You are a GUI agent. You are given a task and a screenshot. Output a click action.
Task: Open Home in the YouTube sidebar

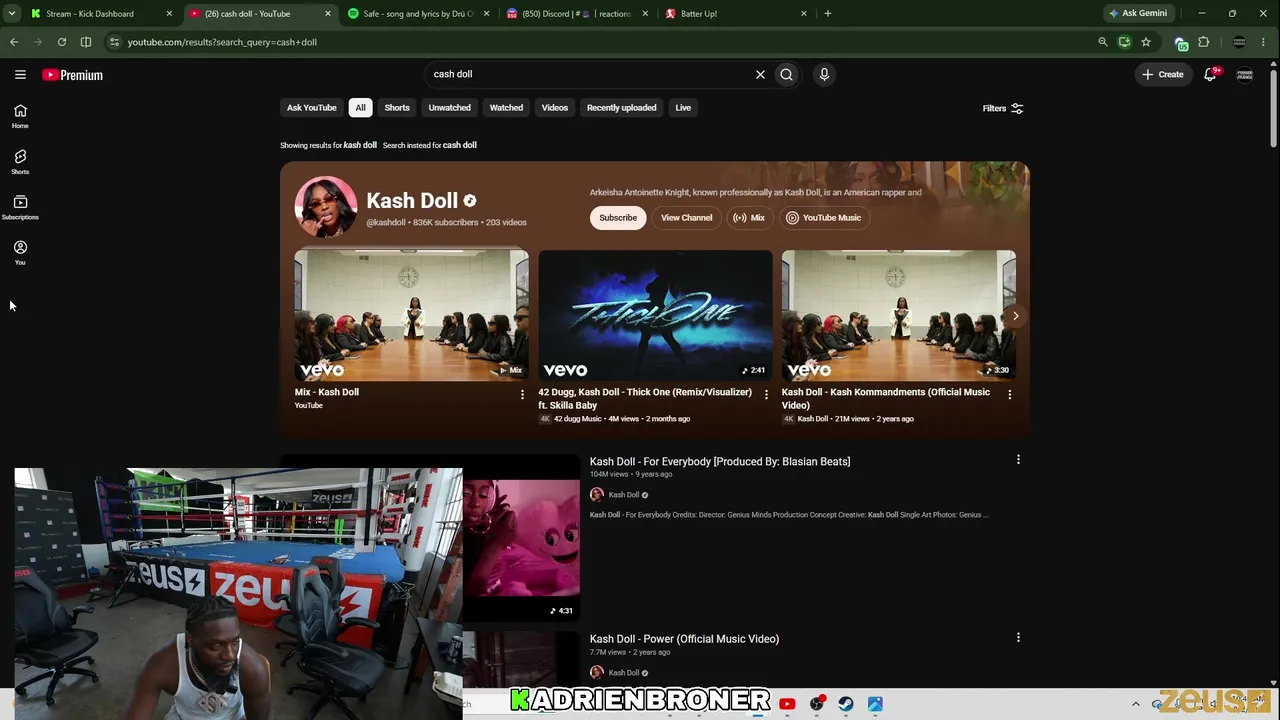pos(20,116)
